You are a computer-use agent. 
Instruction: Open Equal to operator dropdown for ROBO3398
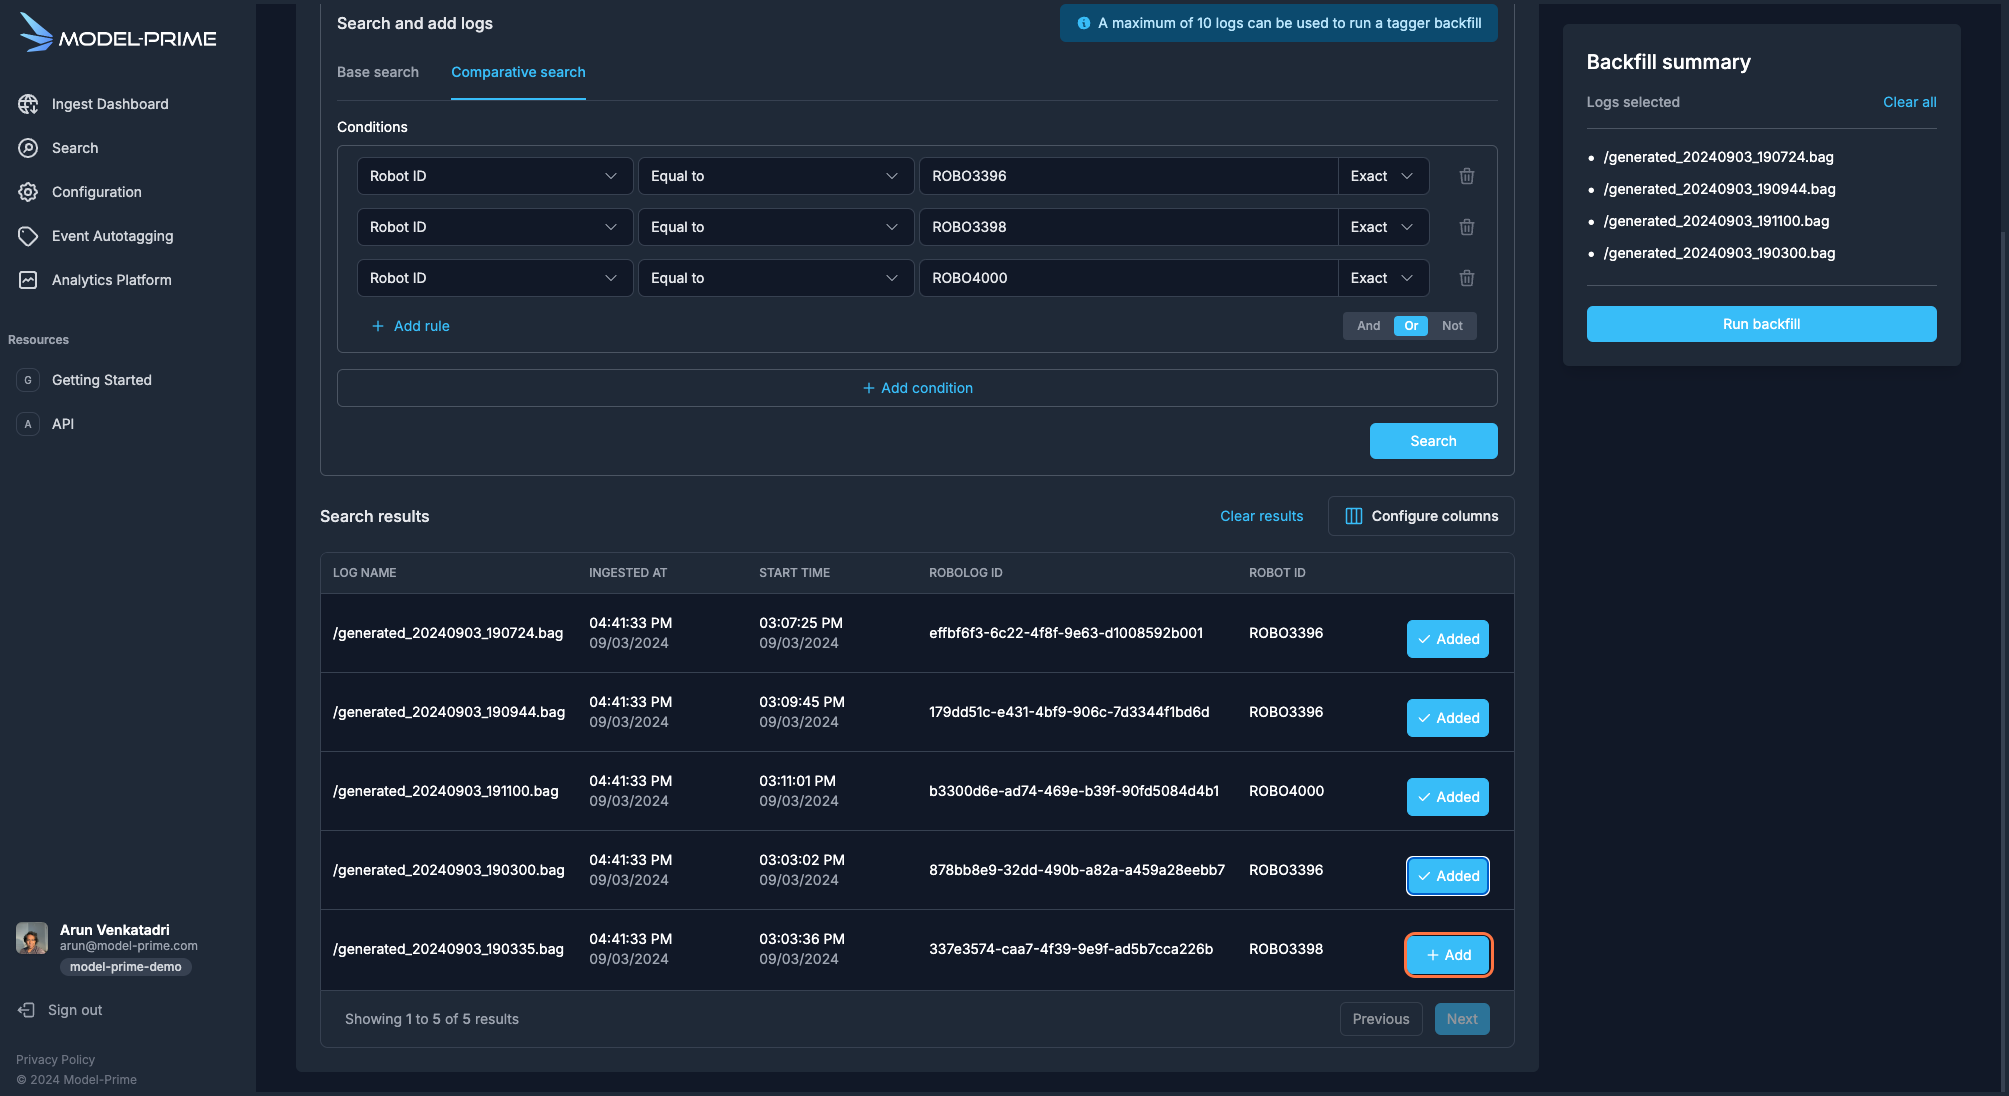pyautogui.click(x=776, y=227)
